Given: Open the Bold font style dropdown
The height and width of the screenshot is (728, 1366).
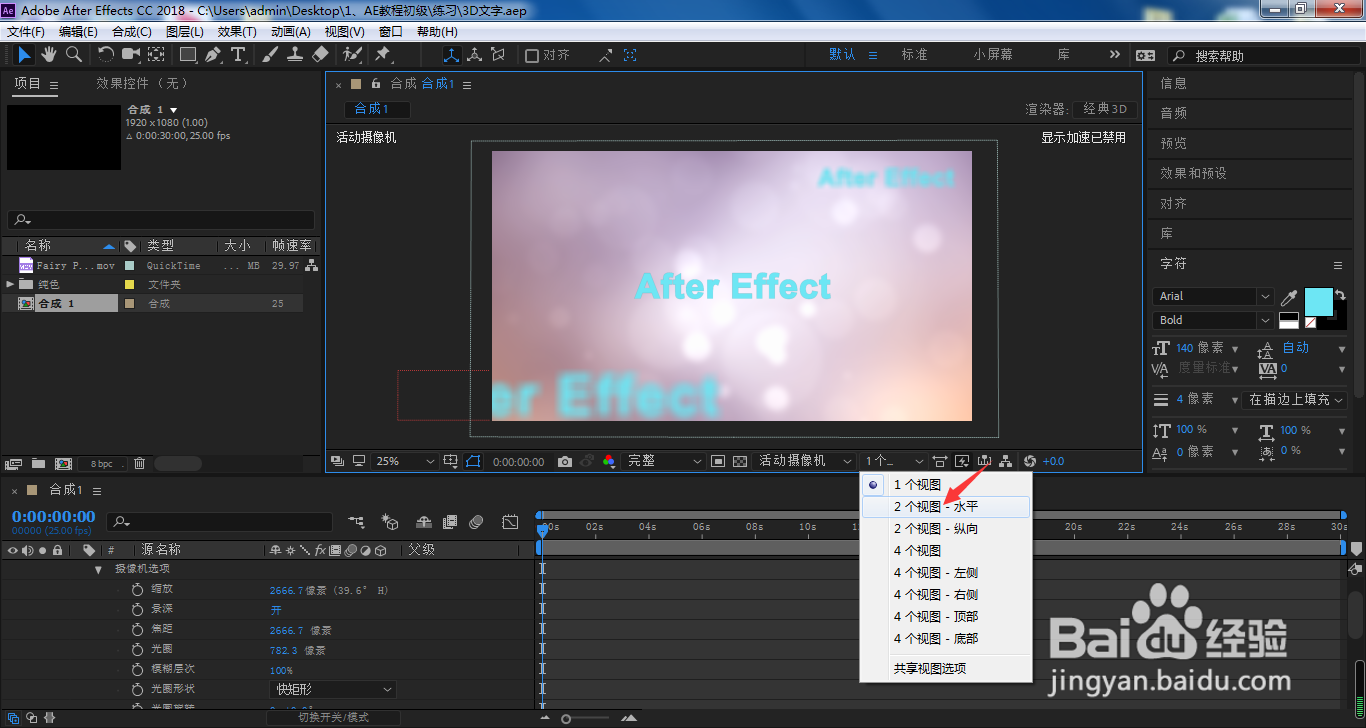Looking at the screenshot, I should [1213, 321].
